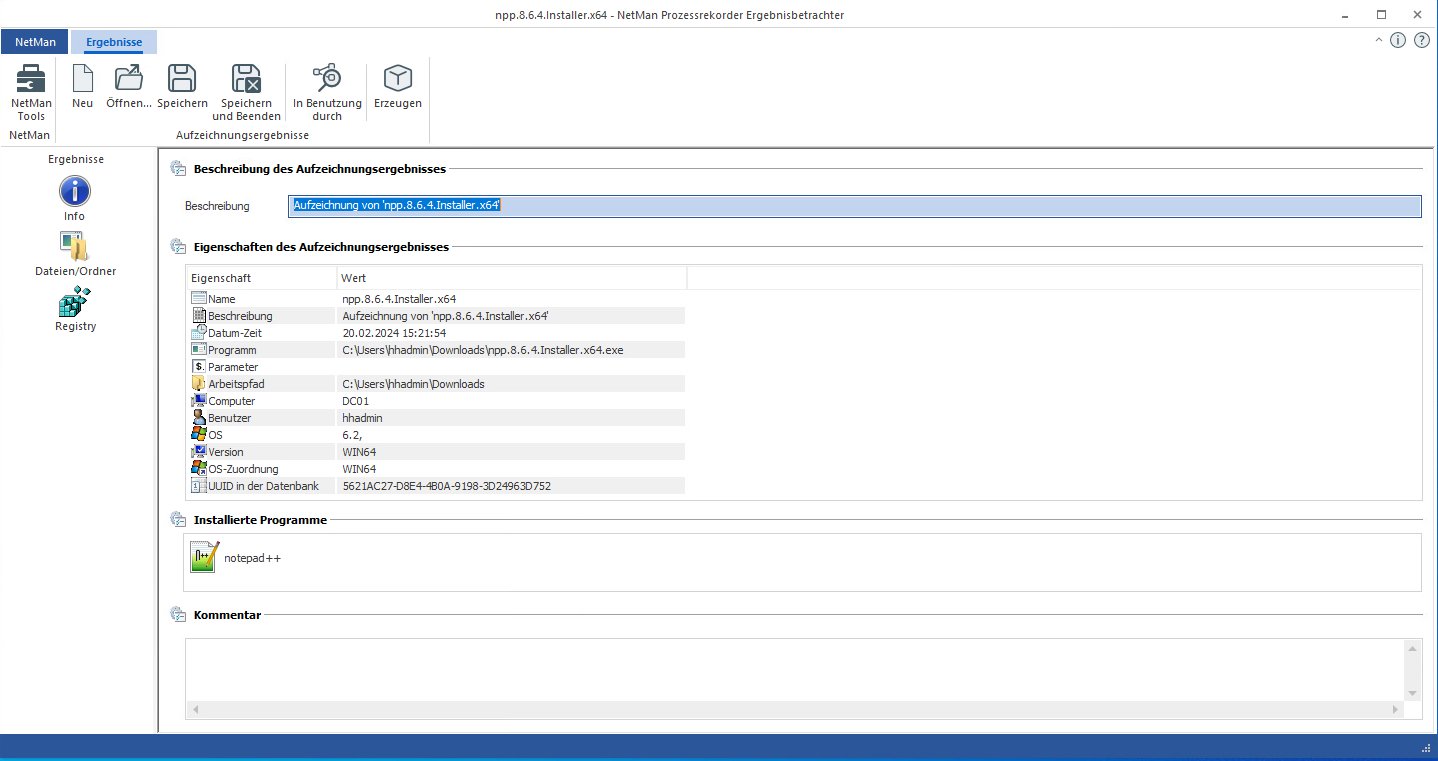Open NetMan Tools in the ribbon
Viewport: 1438px width, 761px height.
[x=31, y=80]
